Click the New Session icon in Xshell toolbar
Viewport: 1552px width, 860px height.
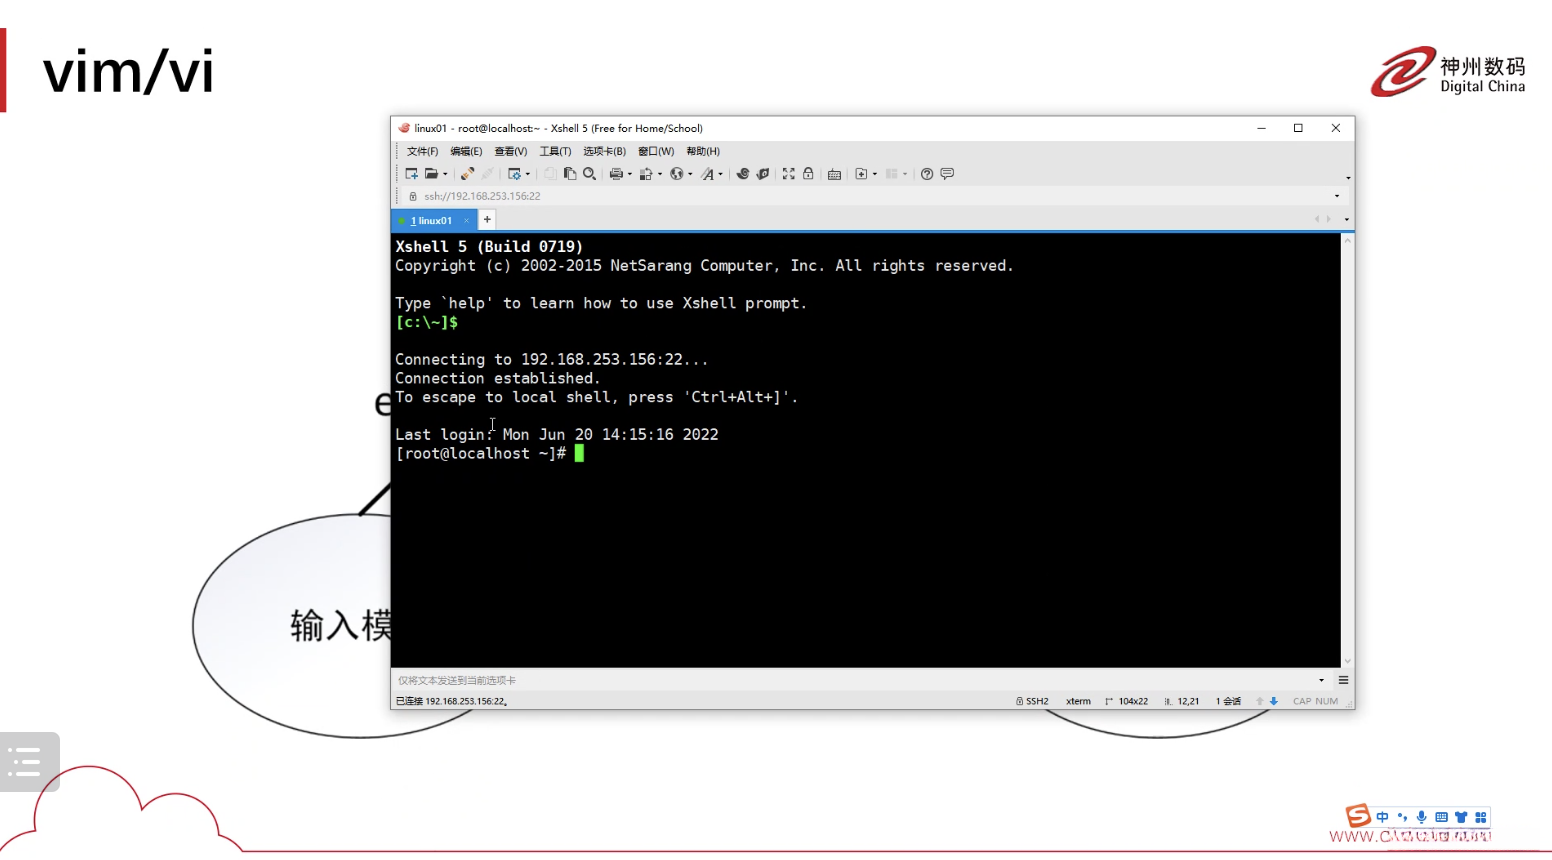tap(411, 174)
